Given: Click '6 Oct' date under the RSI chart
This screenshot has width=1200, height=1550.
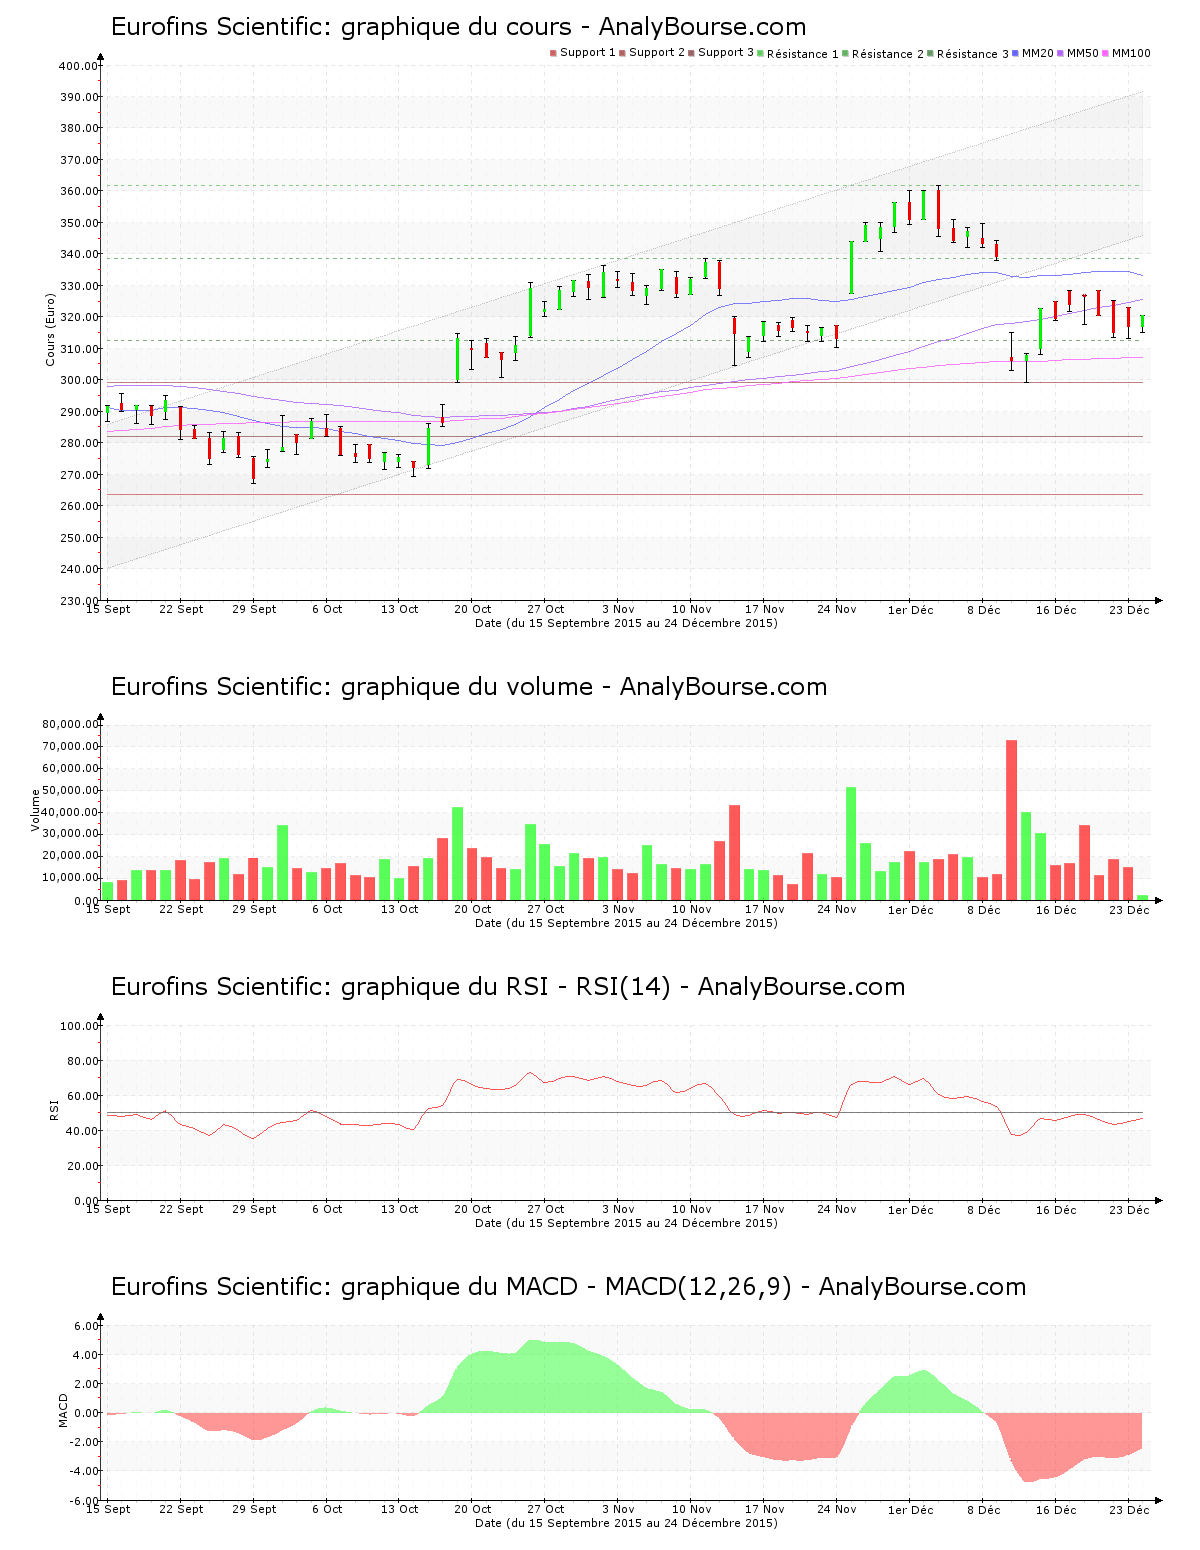Looking at the screenshot, I should [x=327, y=1209].
